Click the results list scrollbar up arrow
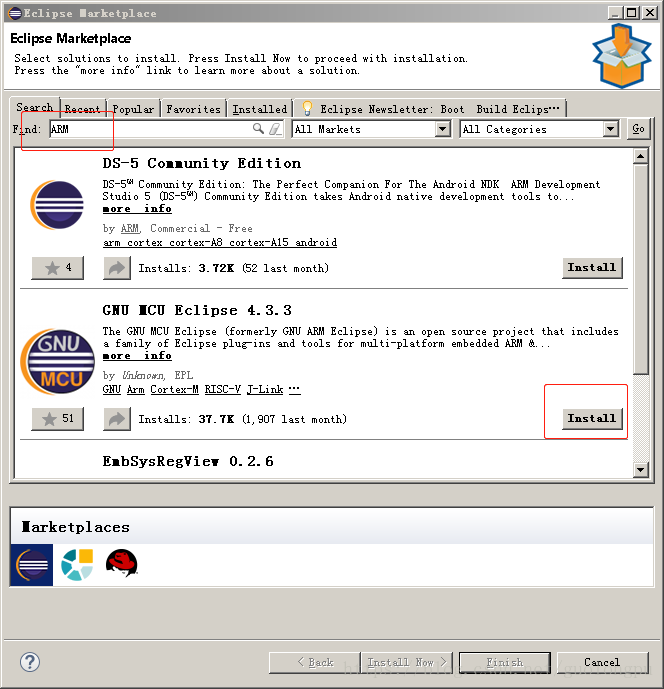664x689 pixels. tap(640, 156)
